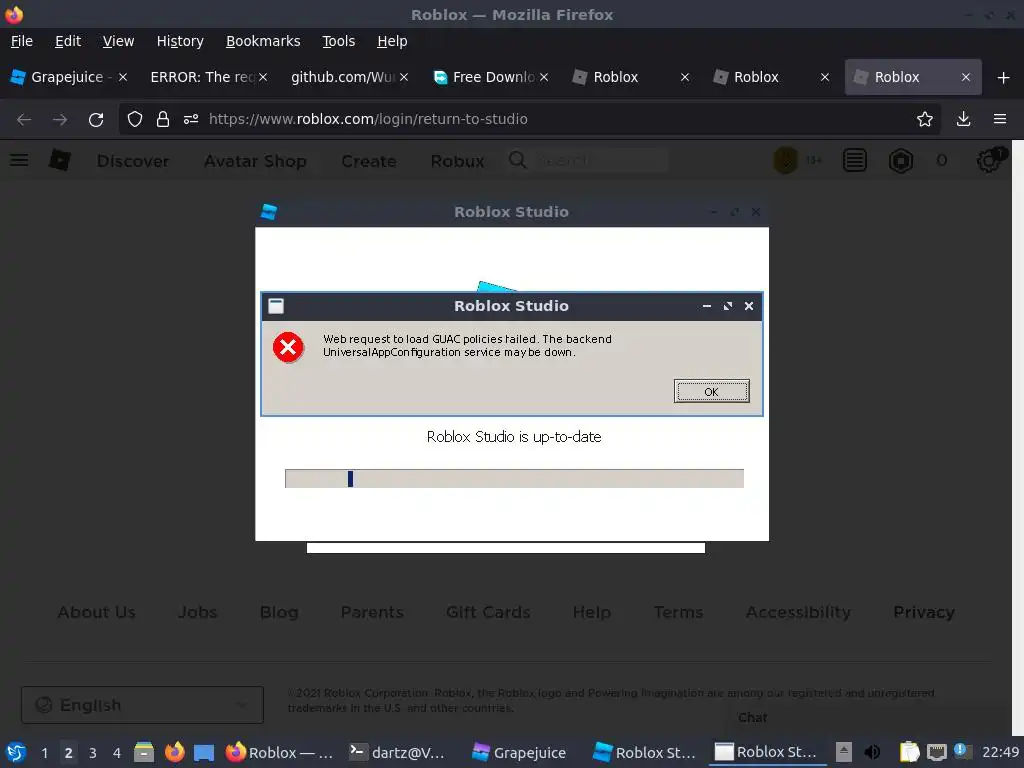Close the Grapejuice tab

[x=123, y=77]
